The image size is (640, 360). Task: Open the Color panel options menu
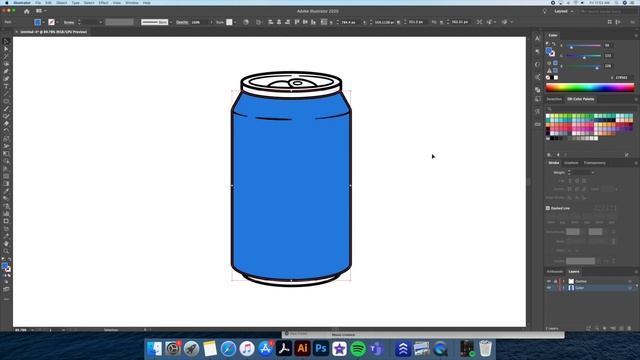tap(636, 36)
